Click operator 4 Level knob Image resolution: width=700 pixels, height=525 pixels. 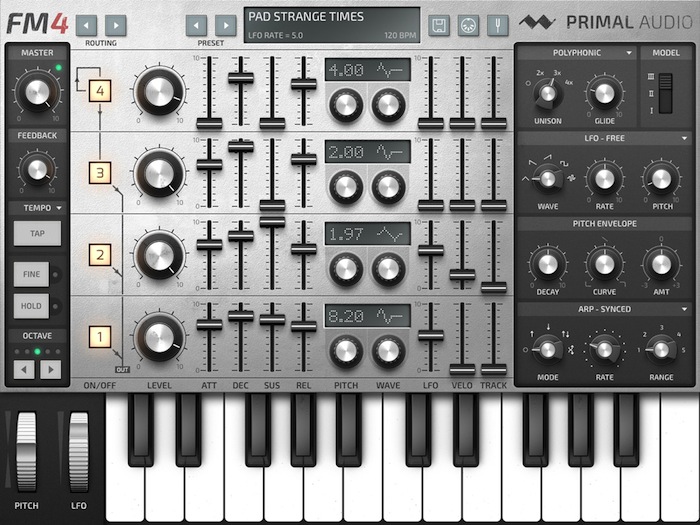[x=159, y=91]
